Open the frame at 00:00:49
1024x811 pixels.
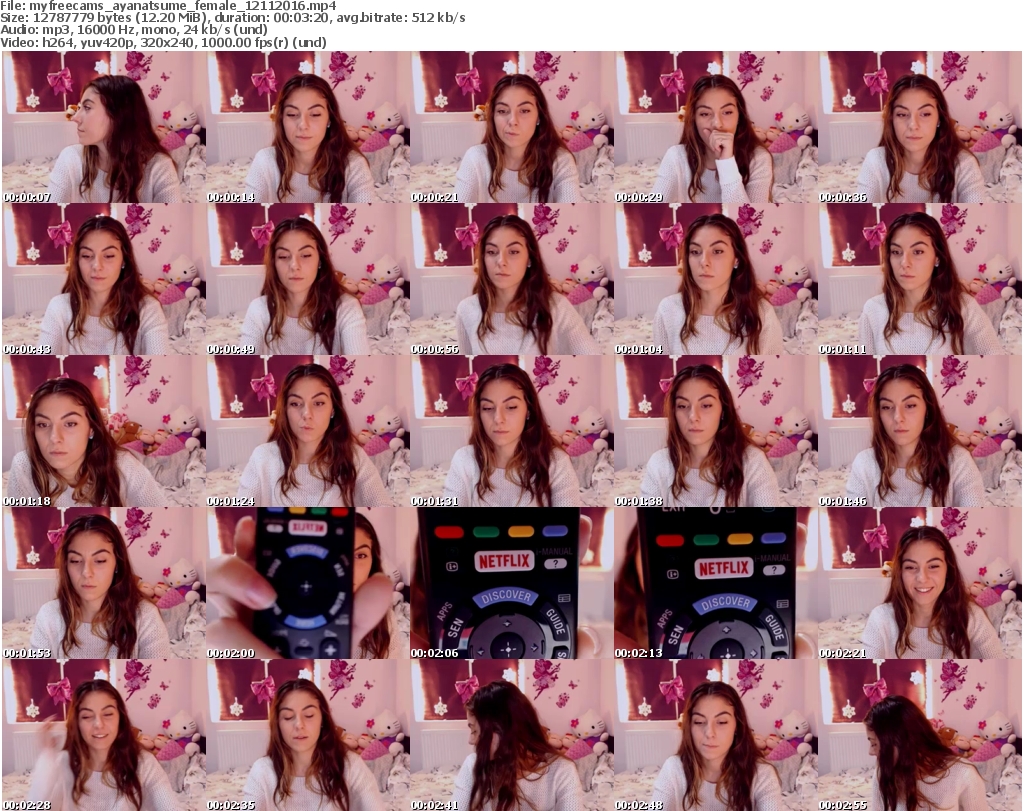(x=308, y=279)
